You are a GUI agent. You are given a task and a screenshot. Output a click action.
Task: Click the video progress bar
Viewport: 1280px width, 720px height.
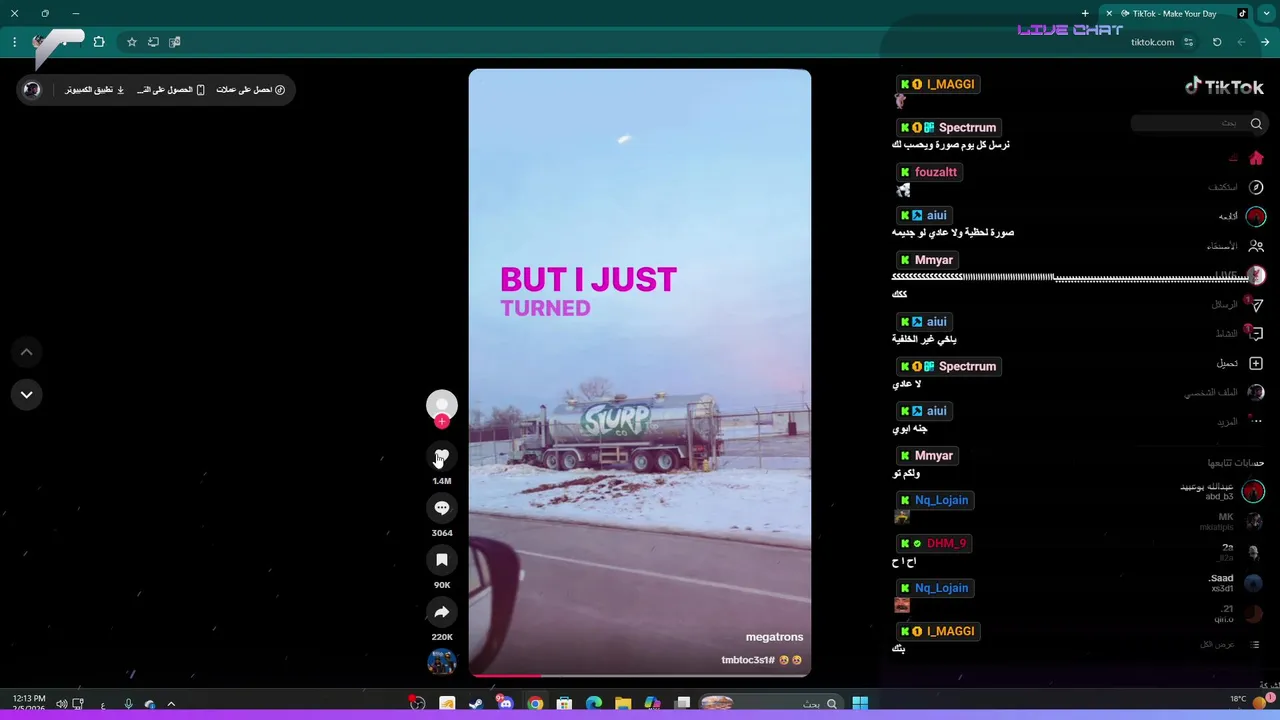(640, 675)
